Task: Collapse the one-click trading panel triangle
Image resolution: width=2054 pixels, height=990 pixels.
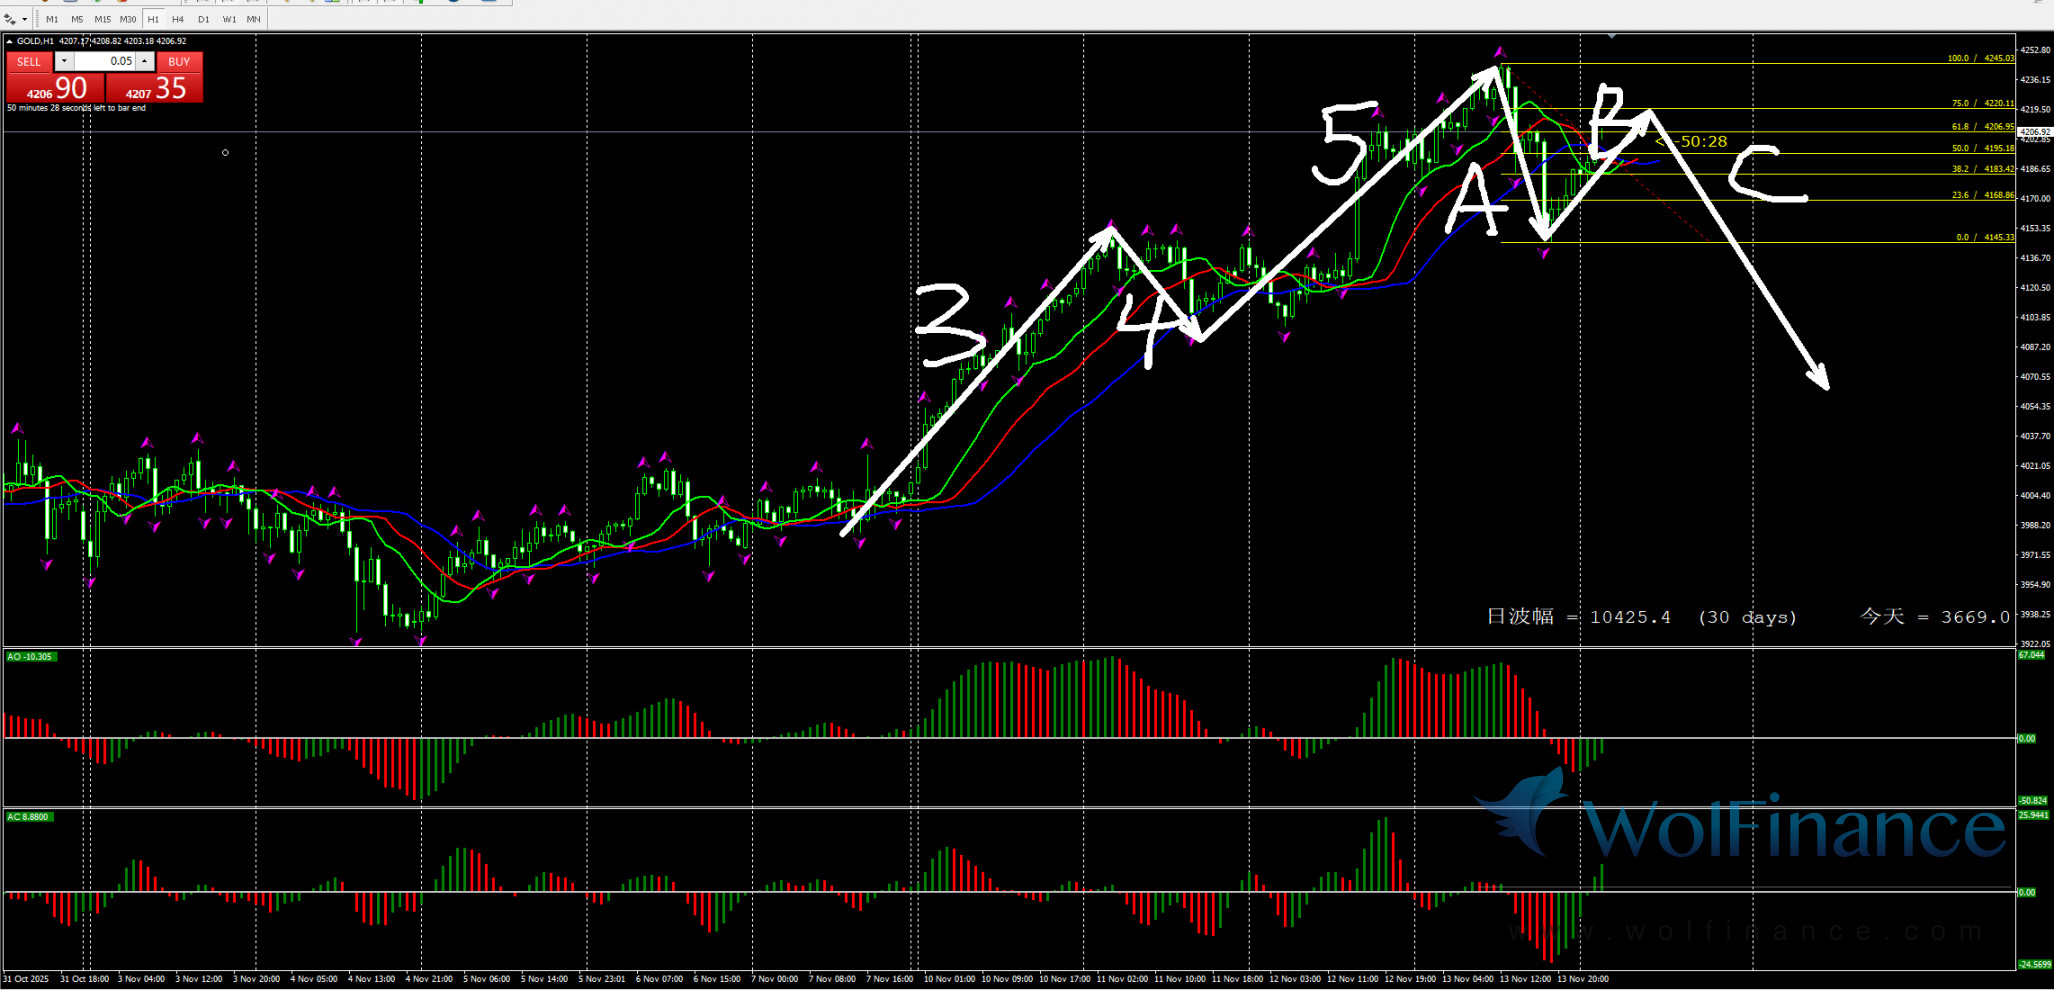Action: point(10,41)
